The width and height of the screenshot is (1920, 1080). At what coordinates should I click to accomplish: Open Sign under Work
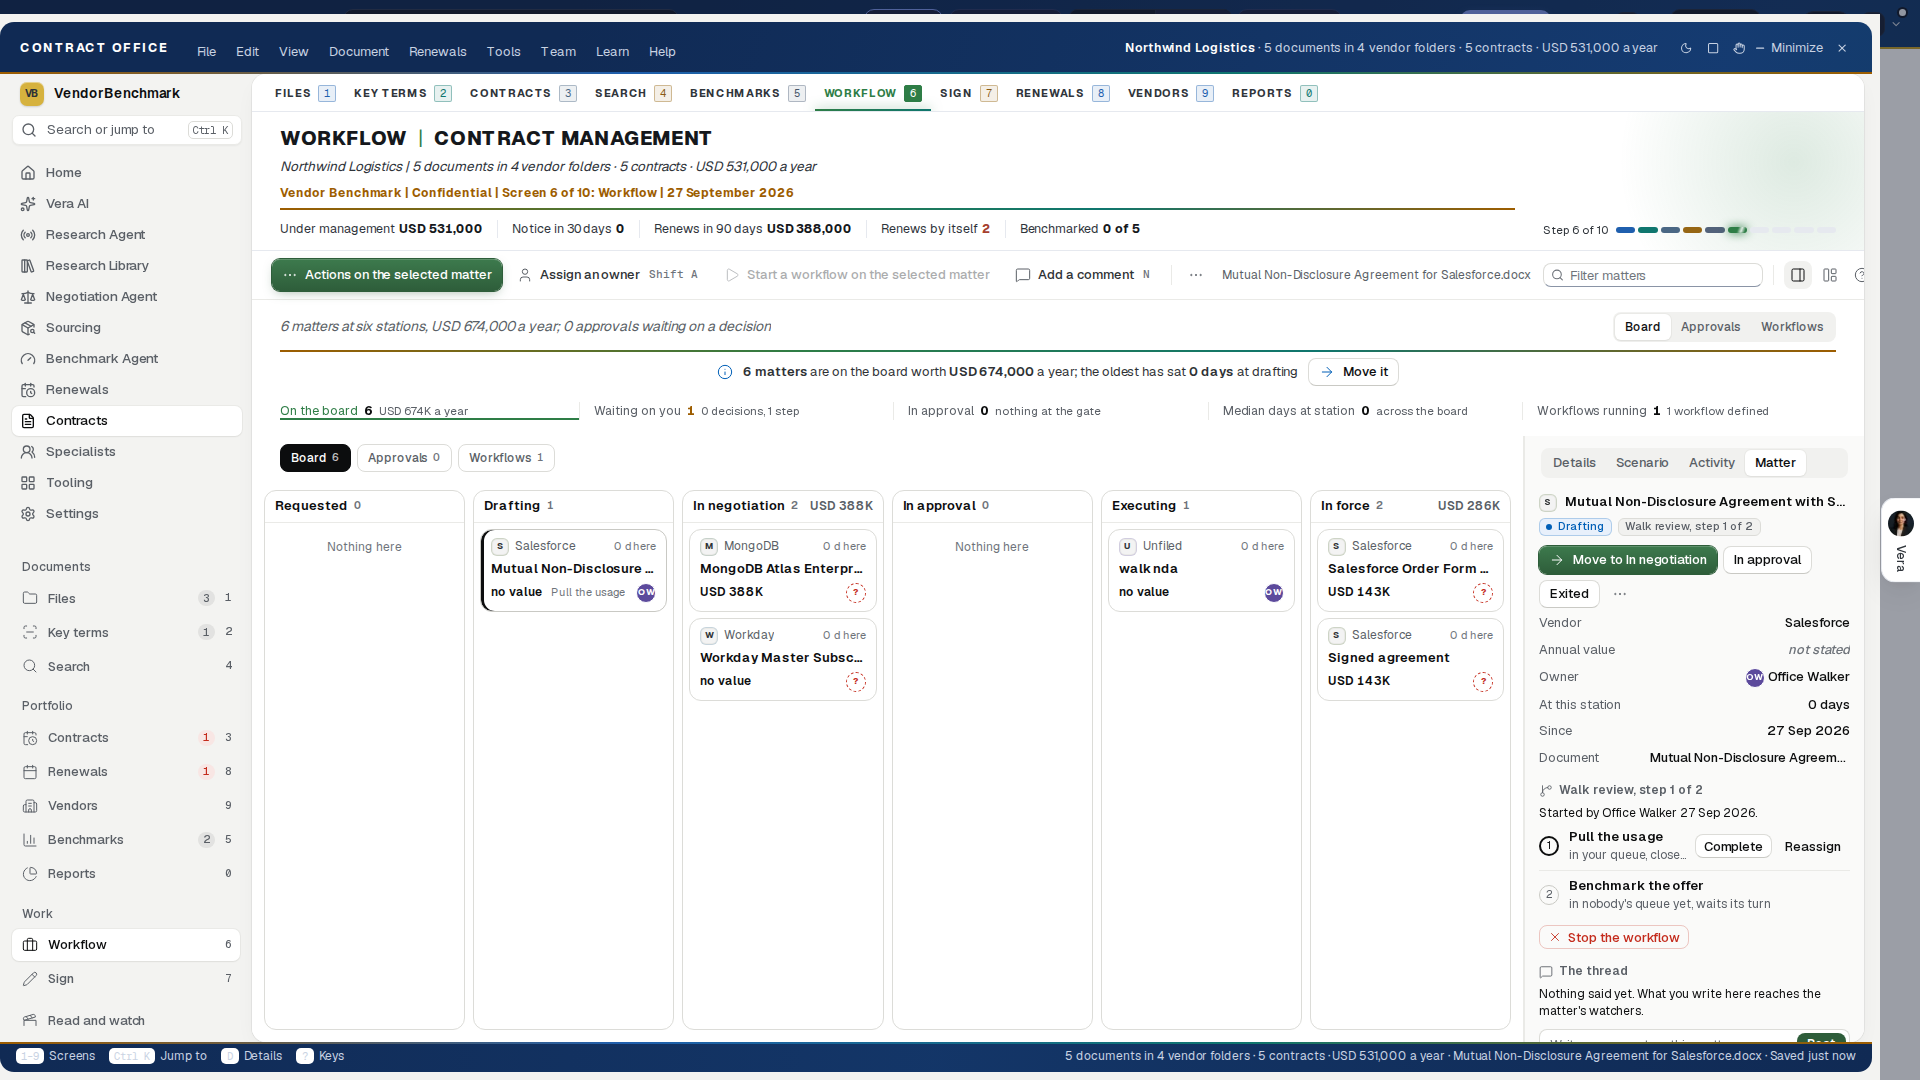[127, 978]
